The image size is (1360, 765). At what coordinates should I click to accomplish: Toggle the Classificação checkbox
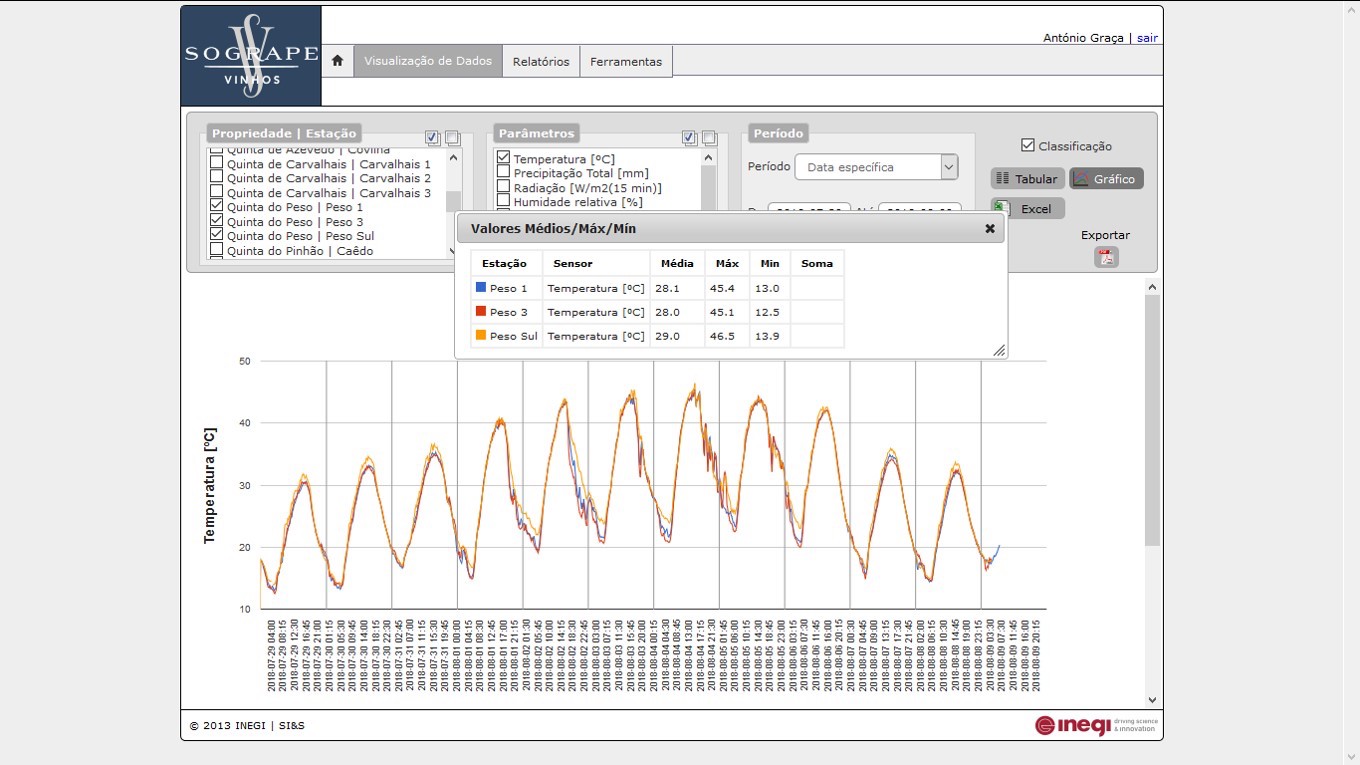(1028, 146)
